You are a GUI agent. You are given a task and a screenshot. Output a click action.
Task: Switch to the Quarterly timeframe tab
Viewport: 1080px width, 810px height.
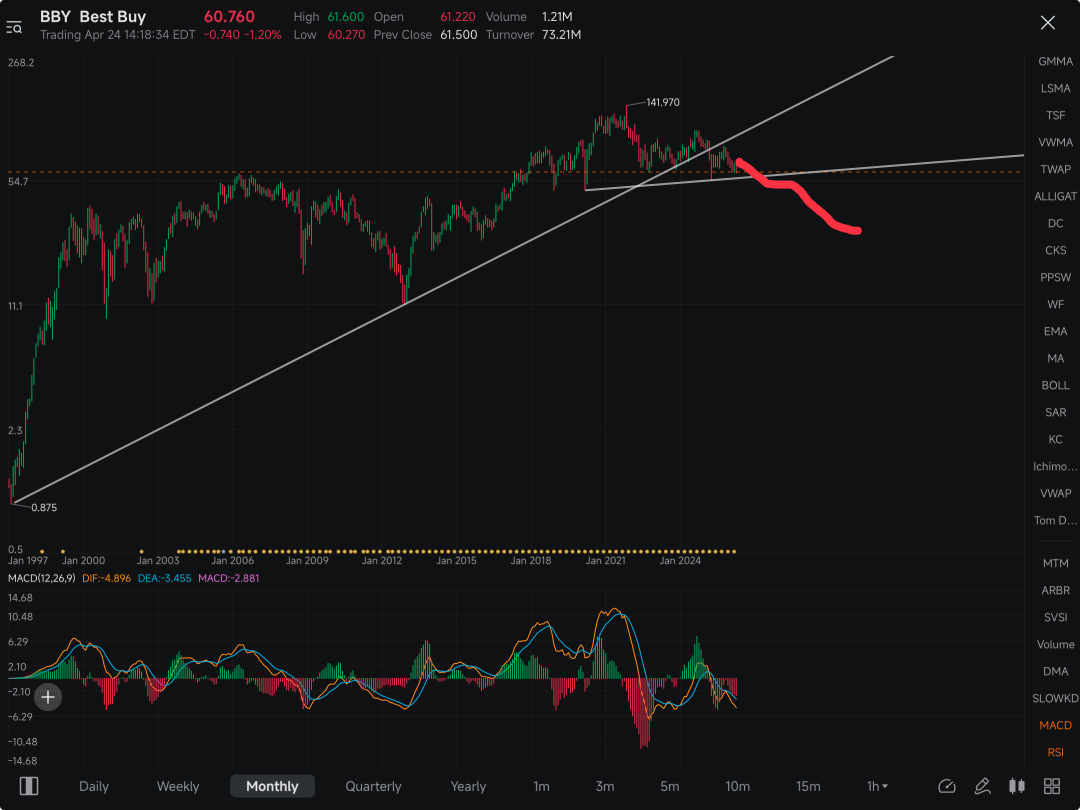point(373,786)
